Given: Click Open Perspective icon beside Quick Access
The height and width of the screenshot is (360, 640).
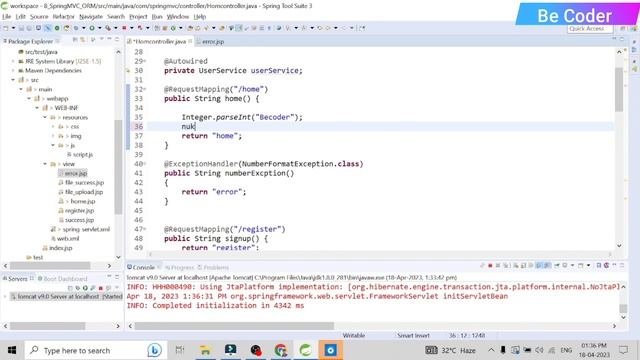Looking at the screenshot, I should pyautogui.click(x=623, y=29).
